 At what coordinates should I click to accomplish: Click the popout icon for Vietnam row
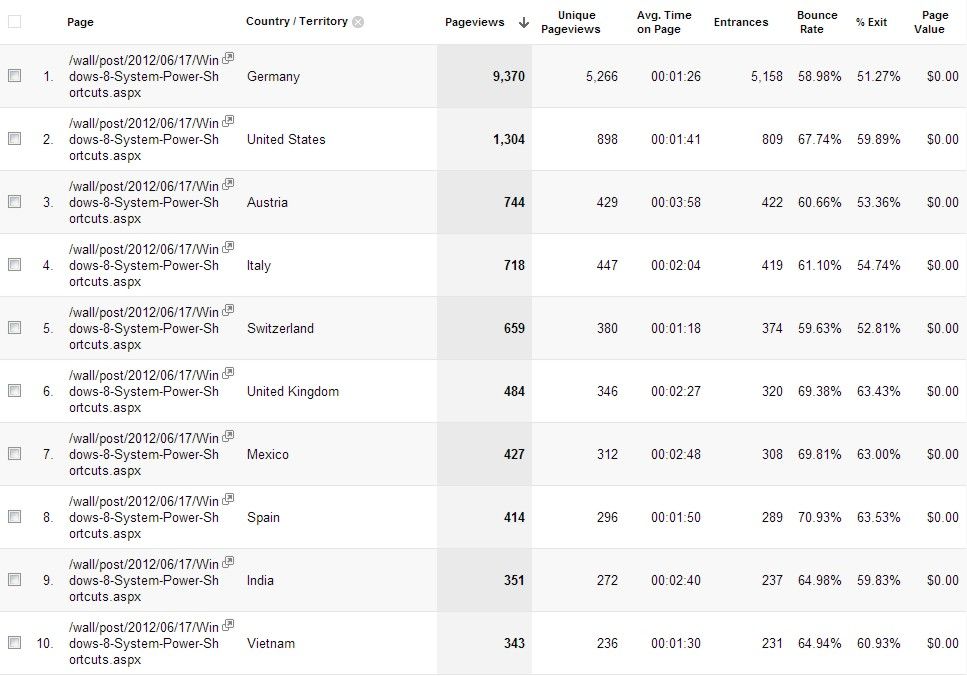(x=228, y=625)
